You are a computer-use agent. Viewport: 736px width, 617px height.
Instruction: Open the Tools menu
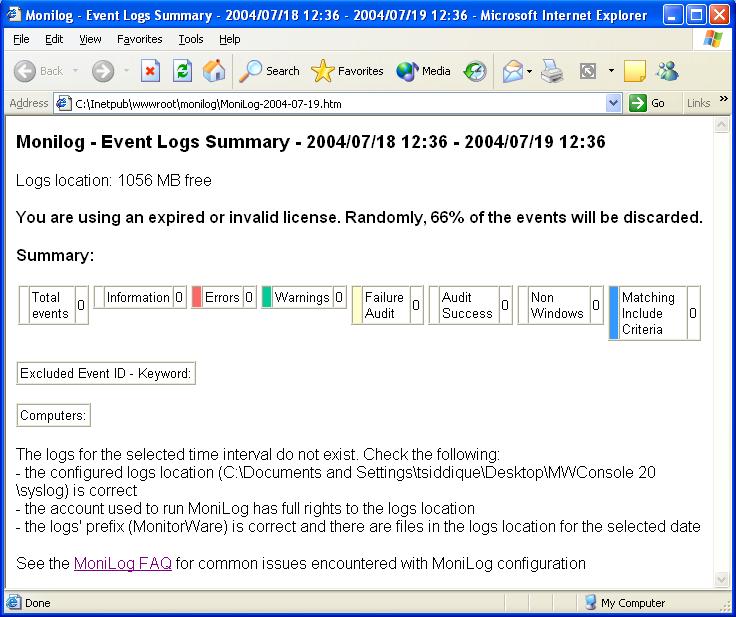[x=190, y=39]
